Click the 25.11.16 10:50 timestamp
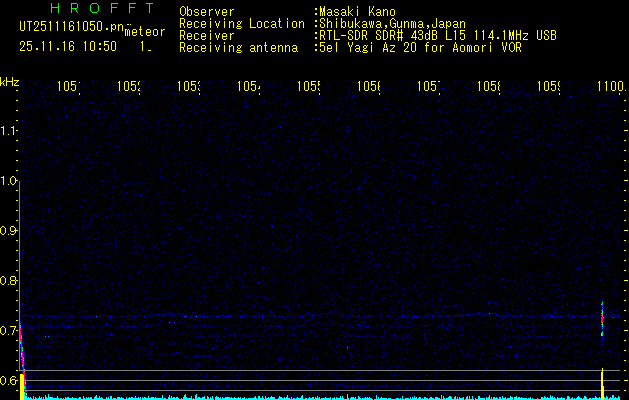This screenshot has height=400, width=629. click(68, 46)
